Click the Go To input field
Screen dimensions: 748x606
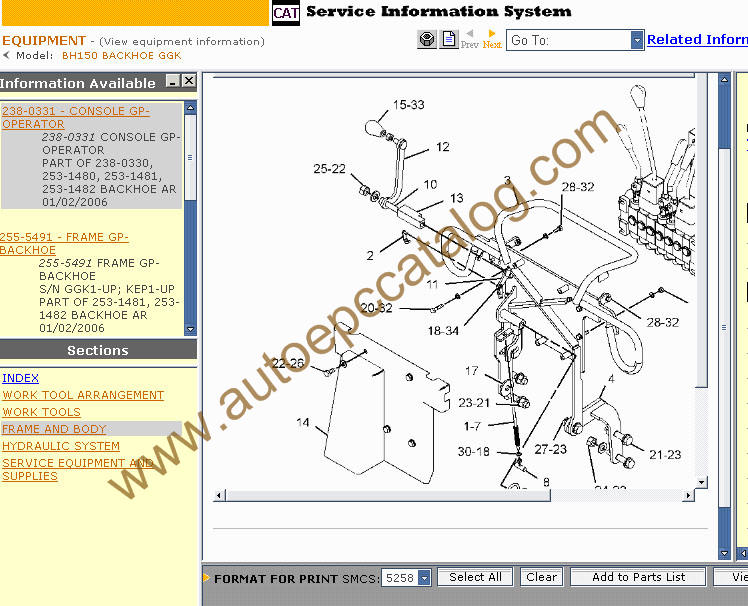pyautogui.click(x=568, y=40)
